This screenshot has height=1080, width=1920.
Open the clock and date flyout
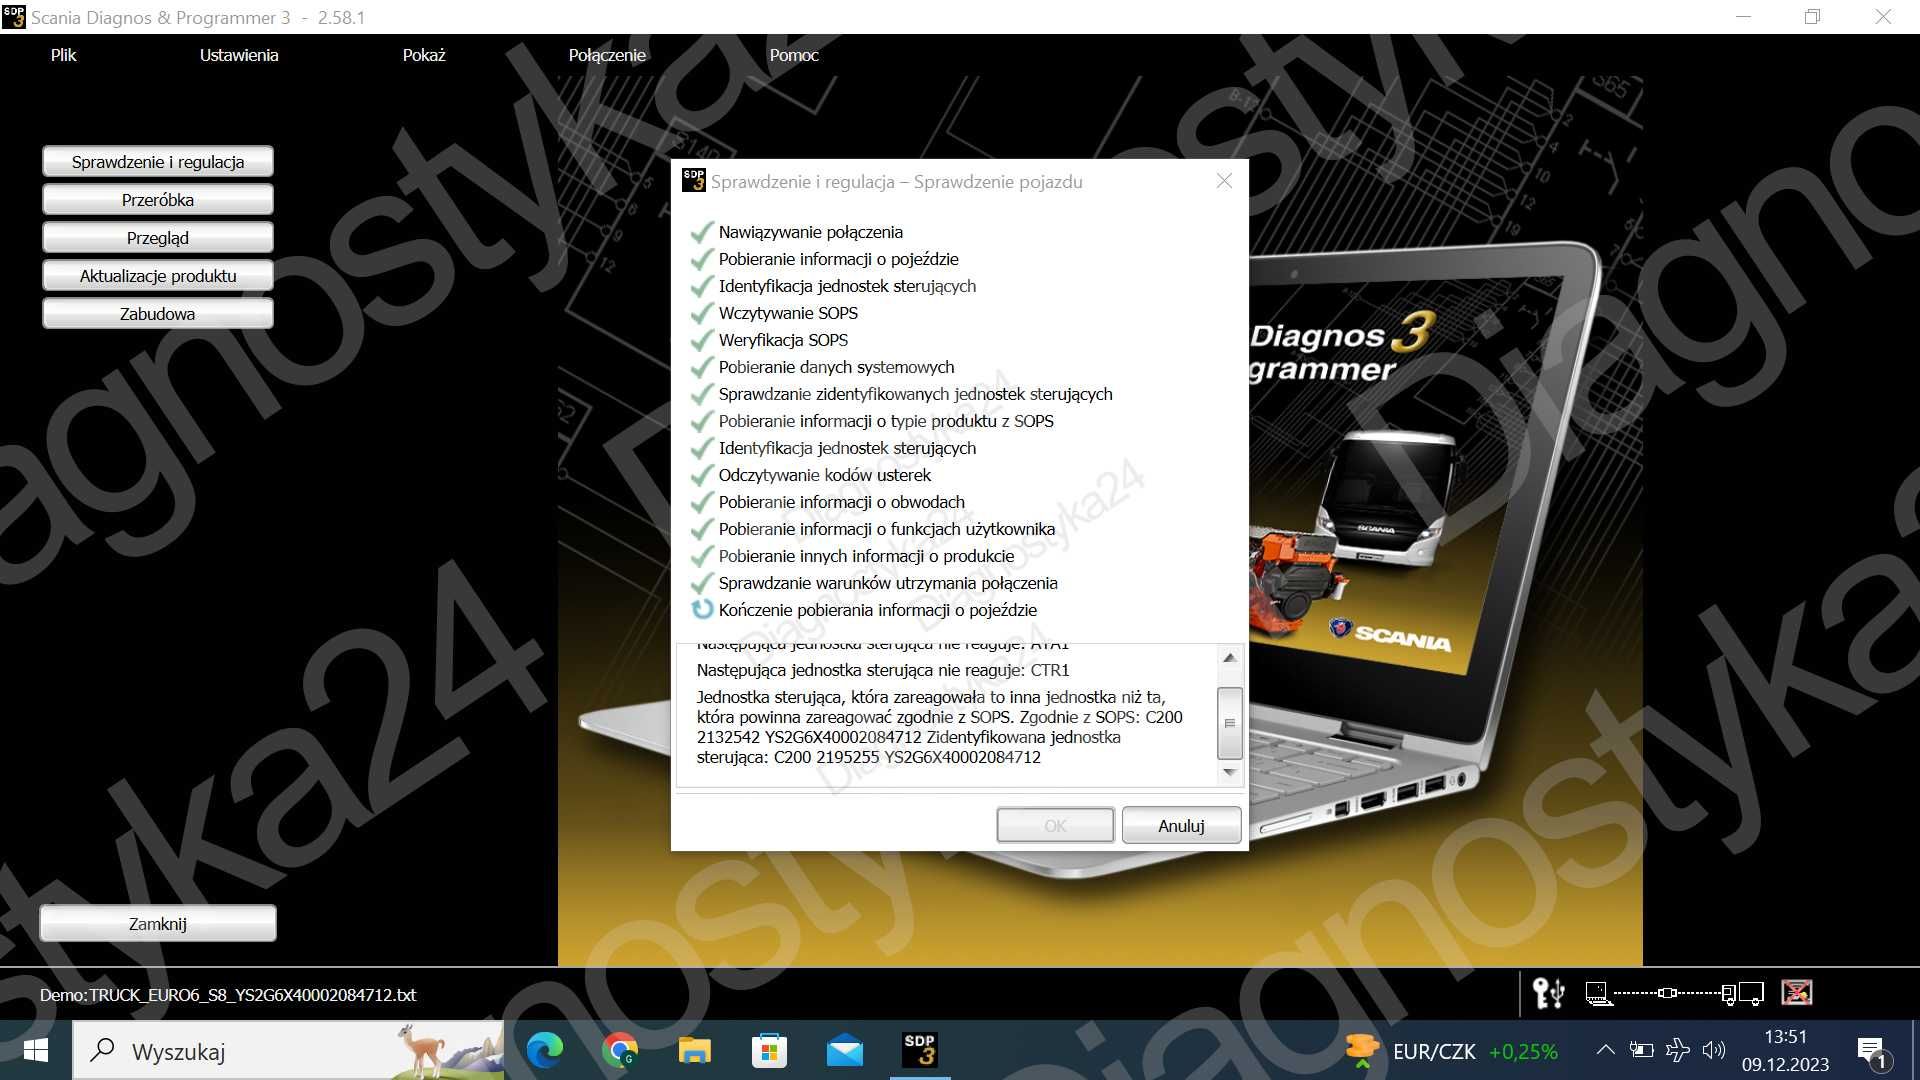pos(1785,1051)
